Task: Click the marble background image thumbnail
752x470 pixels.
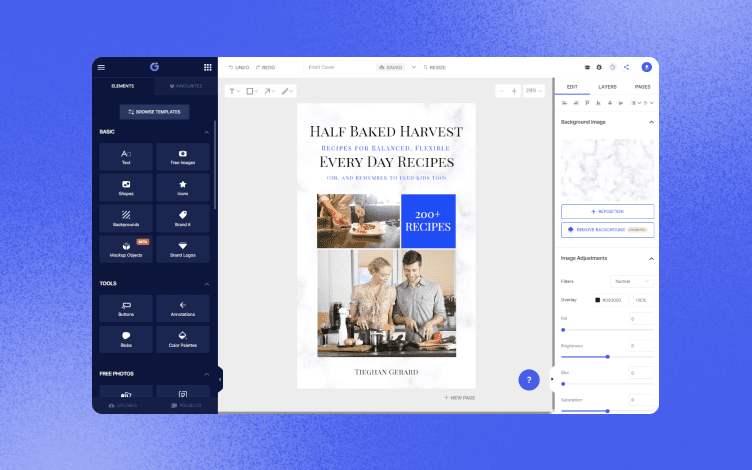Action: (x=607, y=170)
